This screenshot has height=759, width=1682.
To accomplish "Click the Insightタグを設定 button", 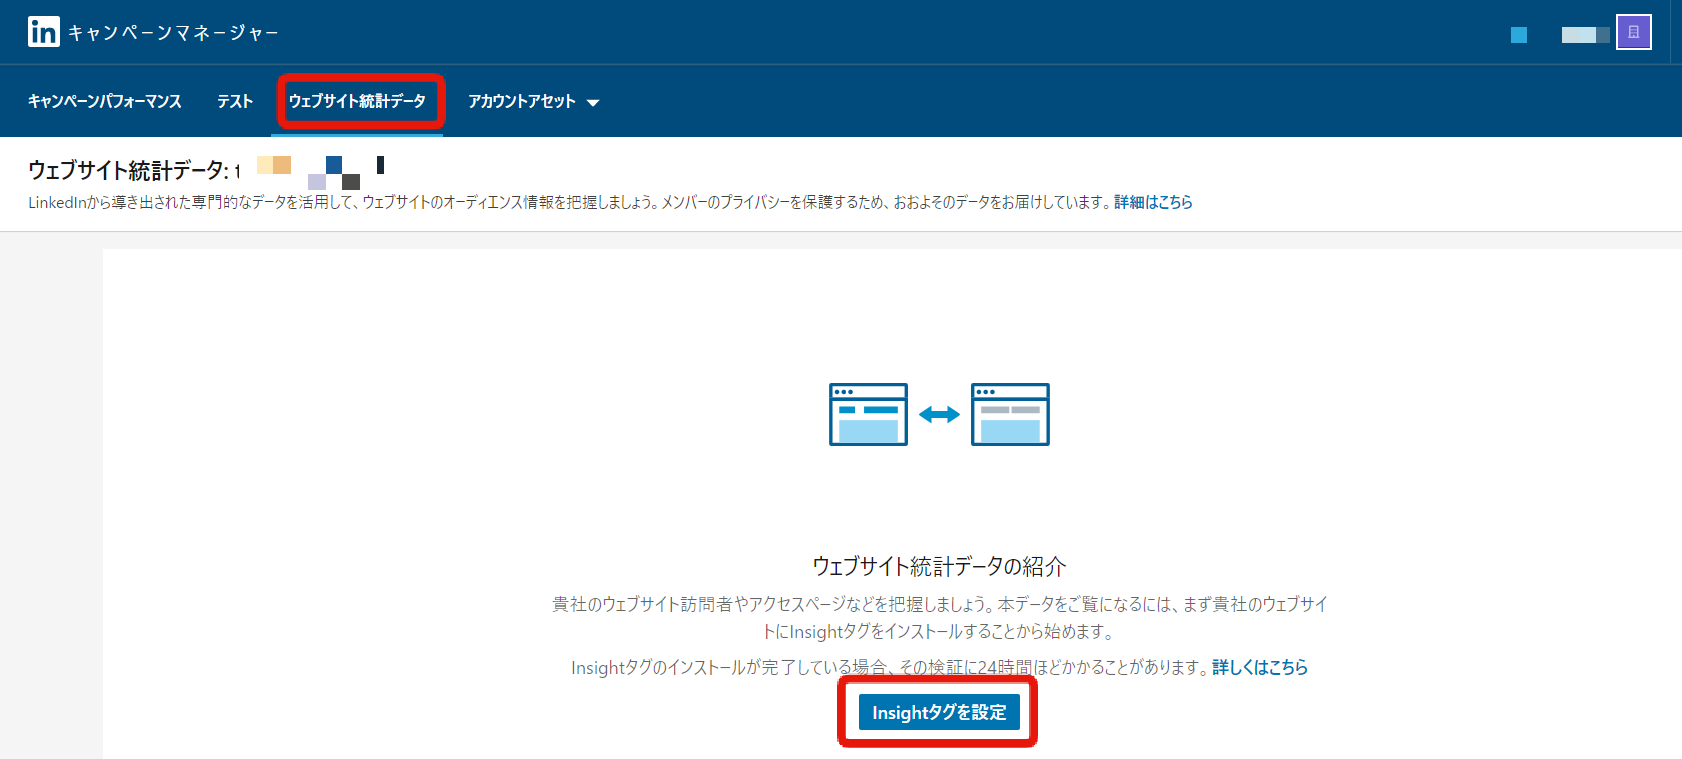I will pos(939,712).
